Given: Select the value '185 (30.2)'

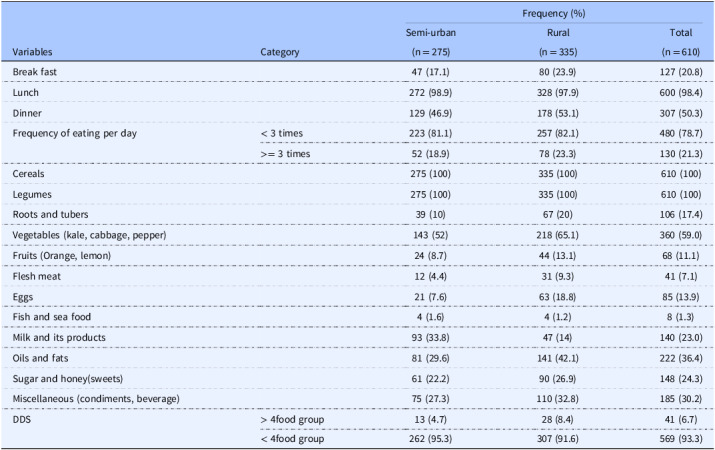Looking at the screenshot, I should 681,399.
